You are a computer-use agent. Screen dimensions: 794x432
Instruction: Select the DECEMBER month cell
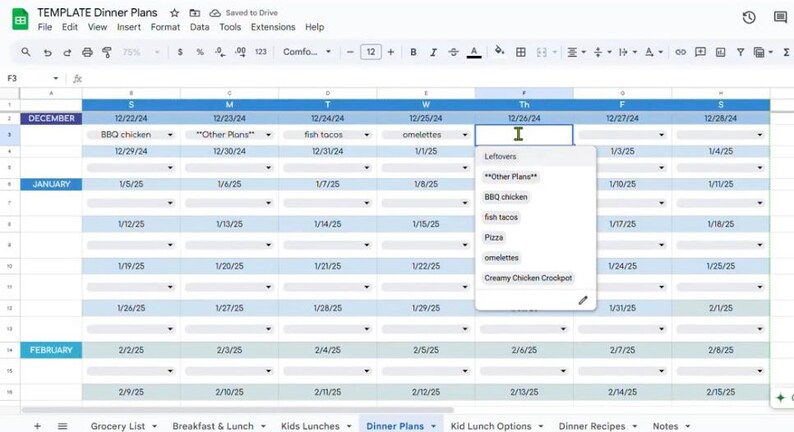click(x=51, y=119)
